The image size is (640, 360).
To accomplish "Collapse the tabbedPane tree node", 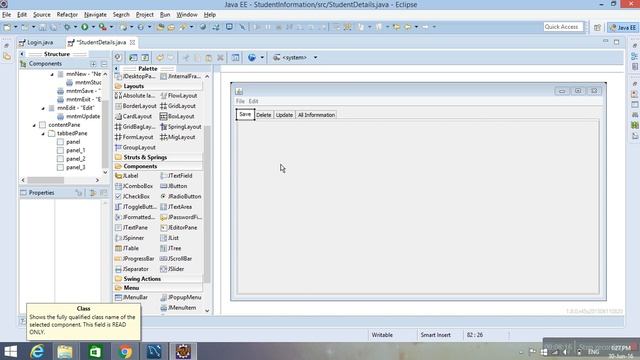I will click(43, 133).
